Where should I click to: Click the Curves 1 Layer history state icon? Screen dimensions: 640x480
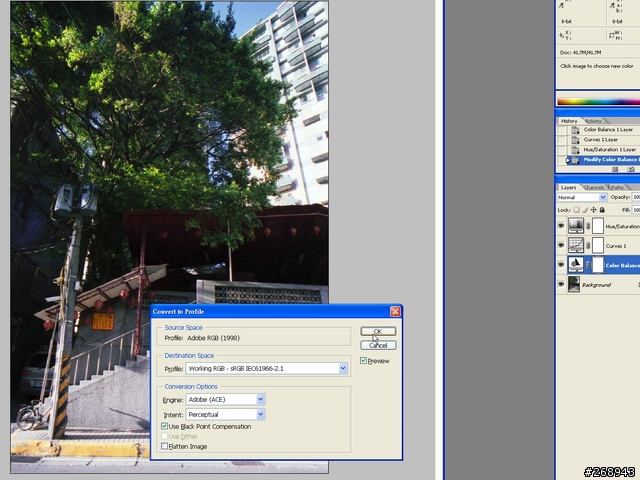(x=575, y=140)
